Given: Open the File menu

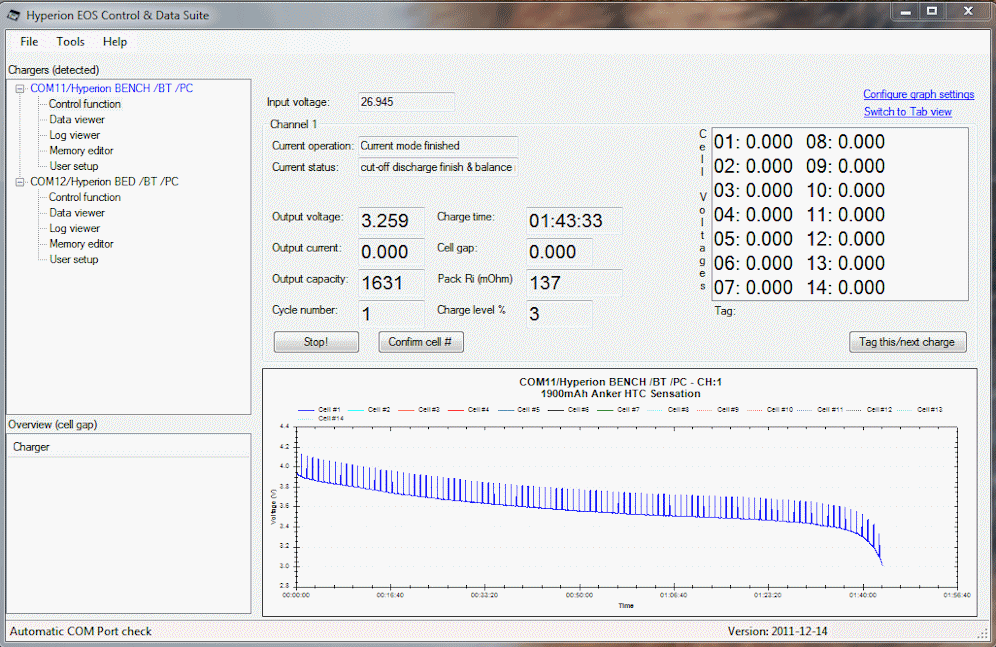Looking at the screenshot, I should pyautogui.click(x=29, y=42).
